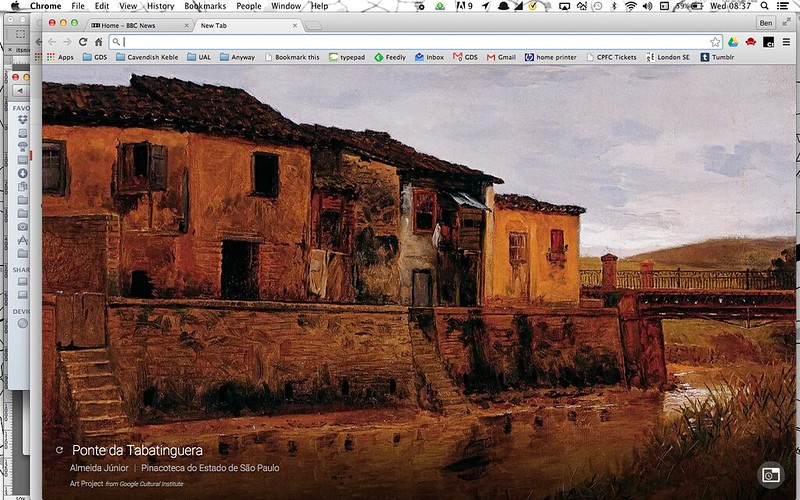
Task: Open the Bookmarks menu in menu bar
Action: (205, 6)
